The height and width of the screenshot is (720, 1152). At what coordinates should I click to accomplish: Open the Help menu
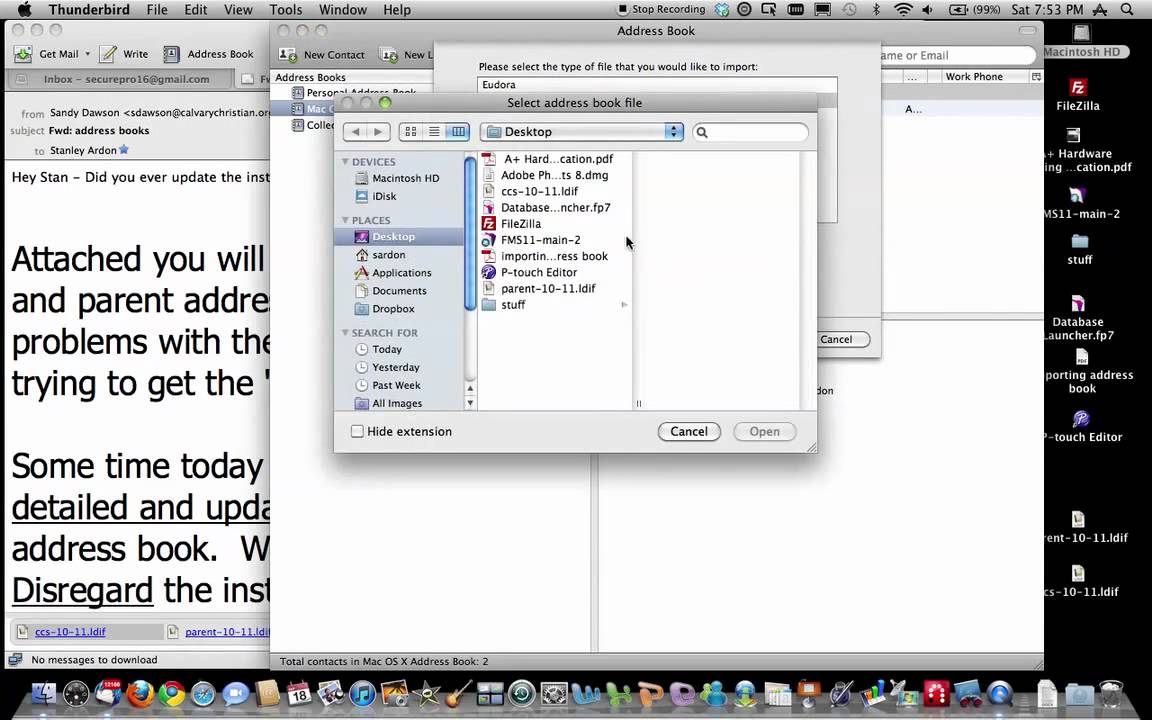pos(397,10)
